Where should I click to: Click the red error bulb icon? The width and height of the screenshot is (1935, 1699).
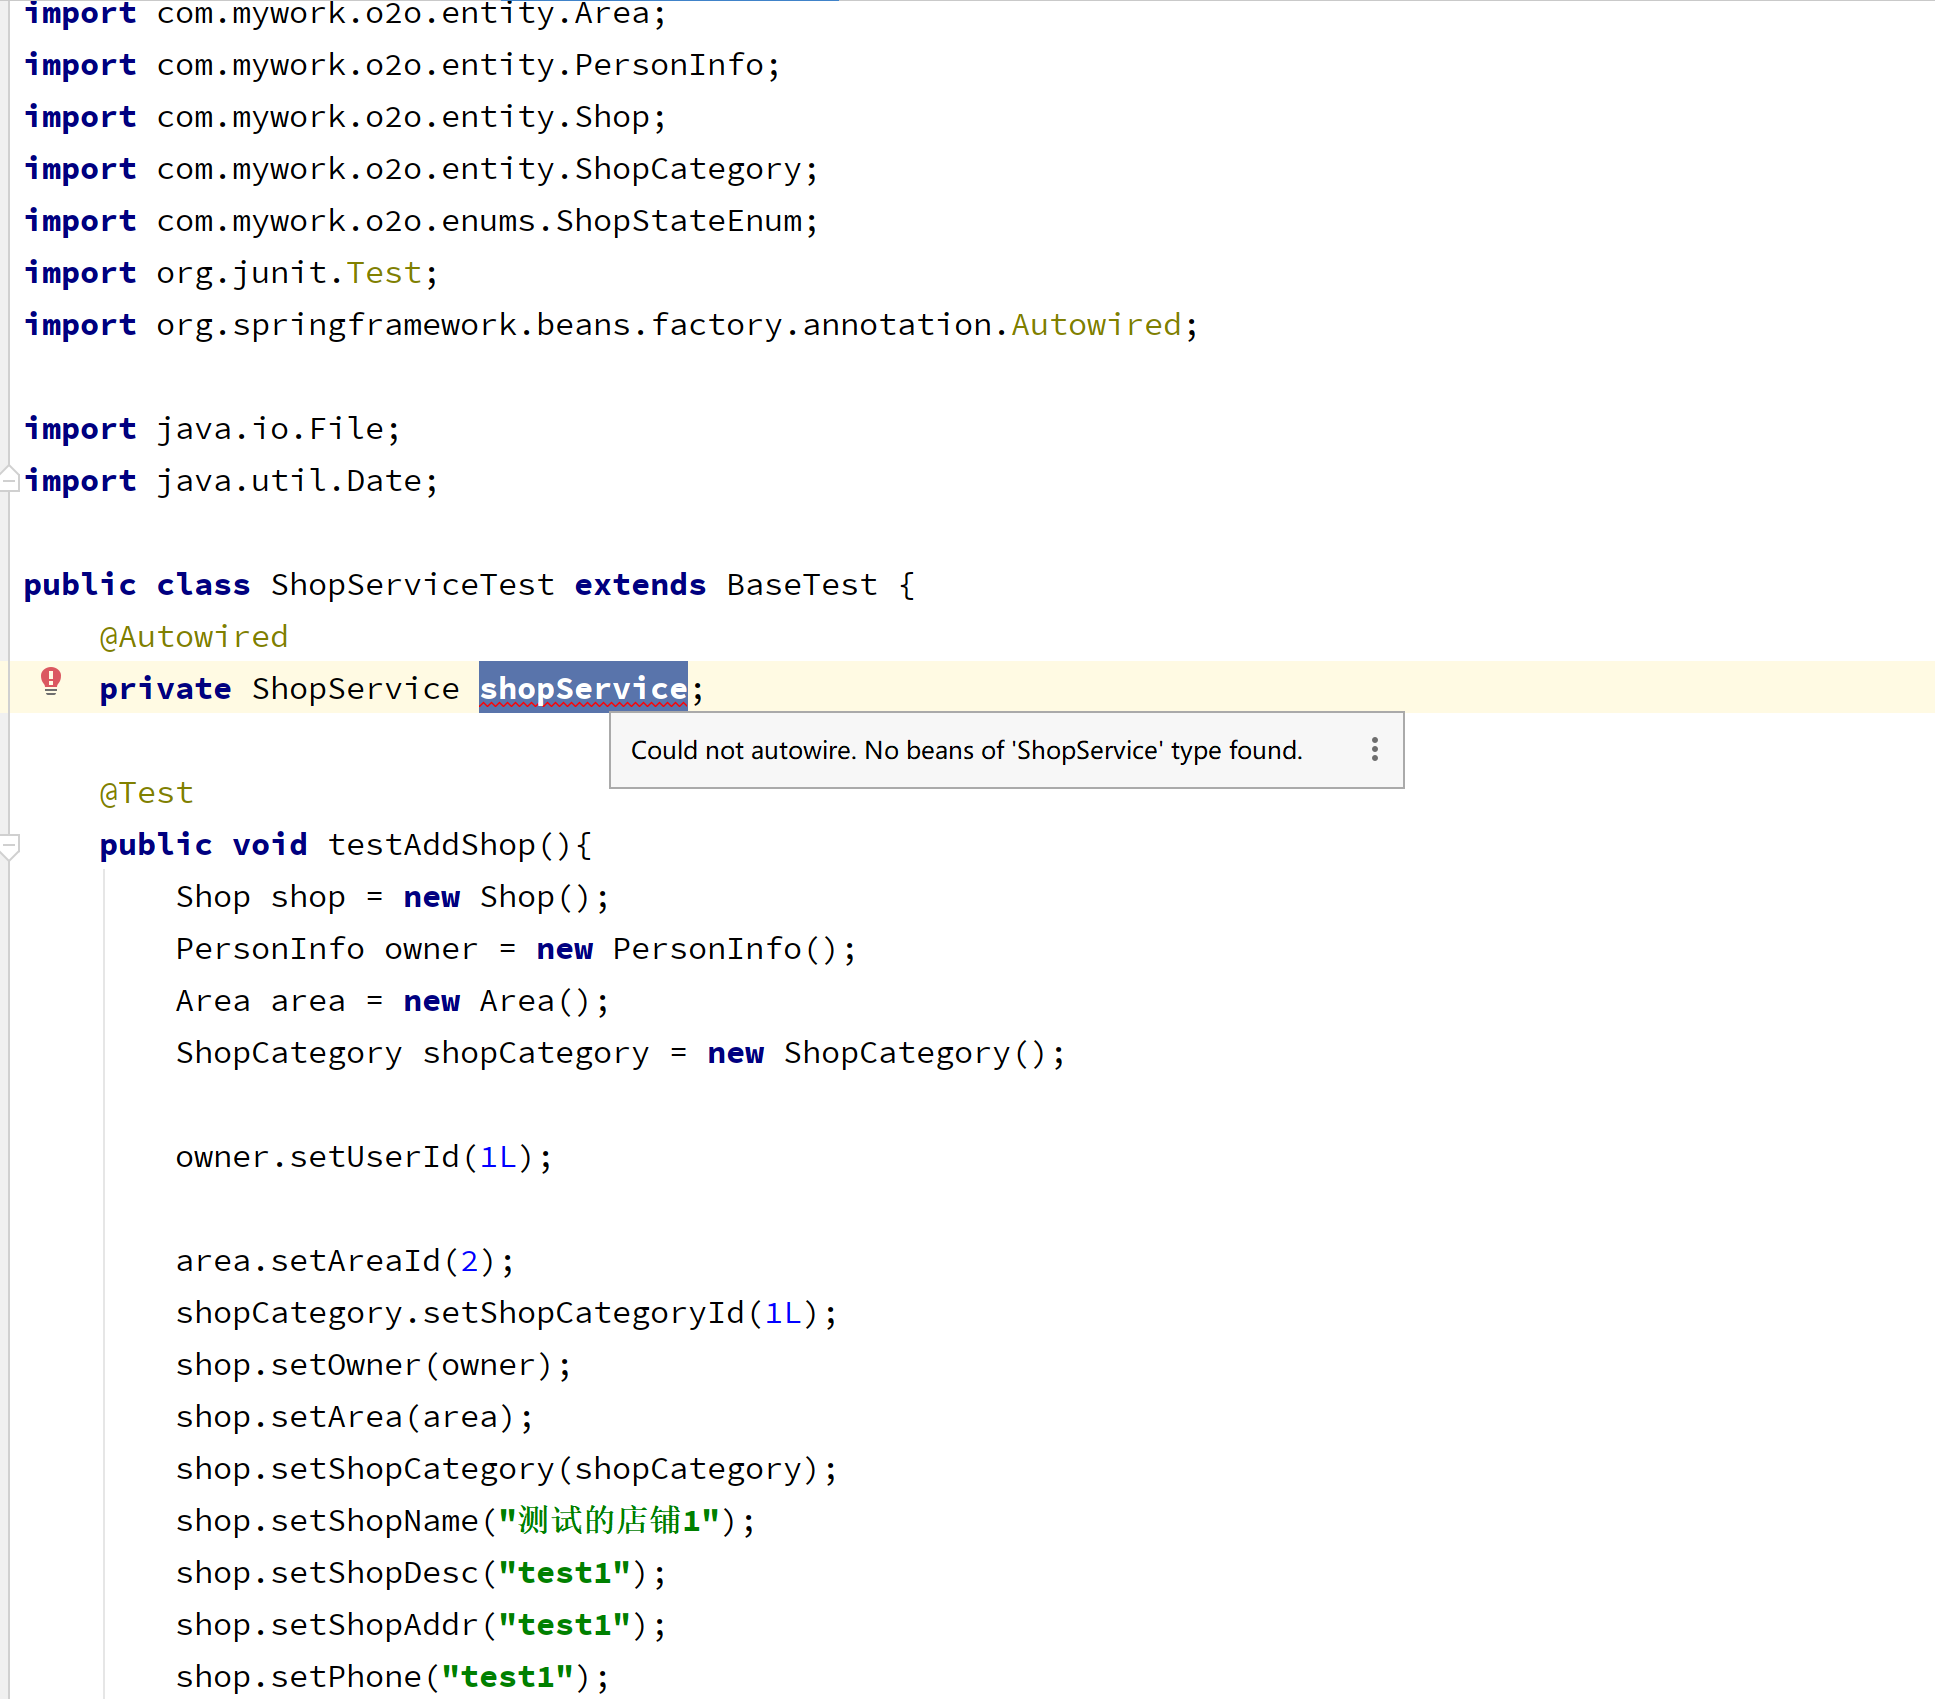[51, 681]
